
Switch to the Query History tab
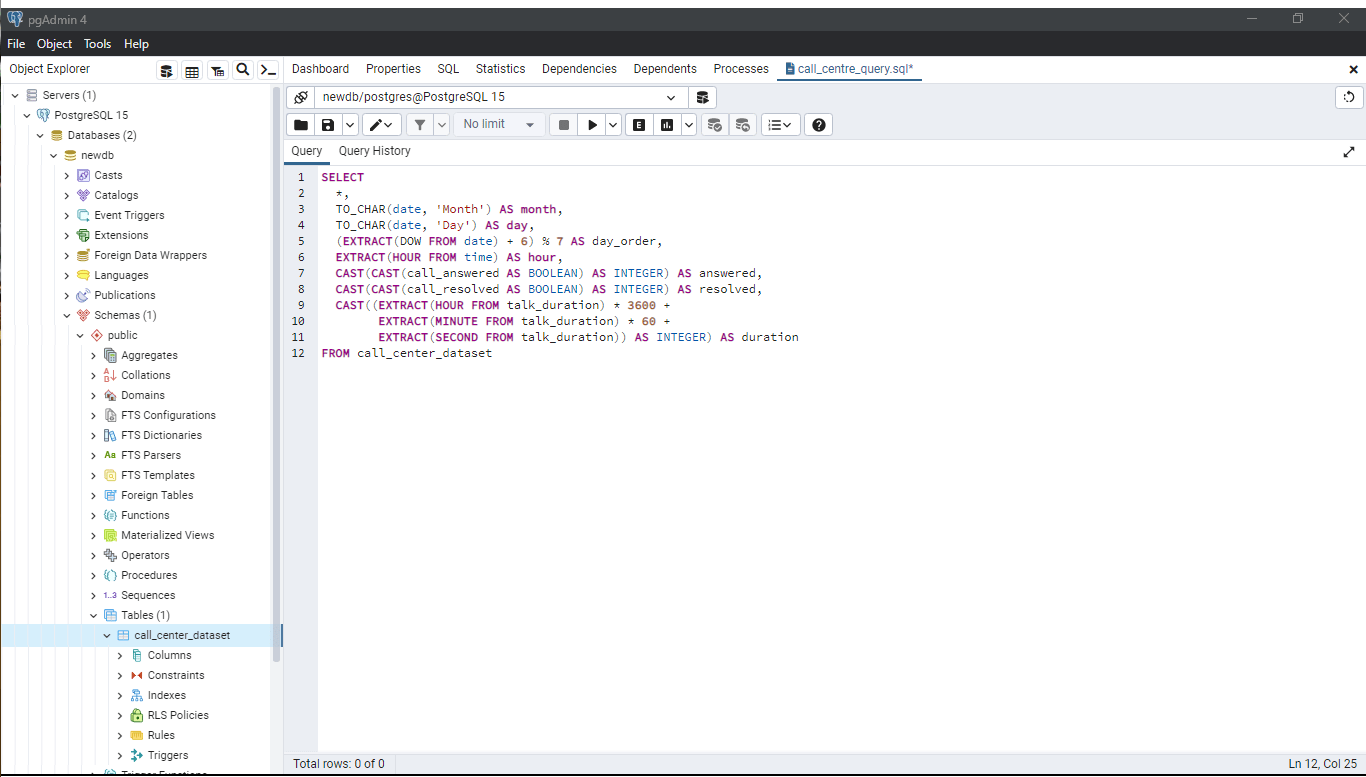375,151
